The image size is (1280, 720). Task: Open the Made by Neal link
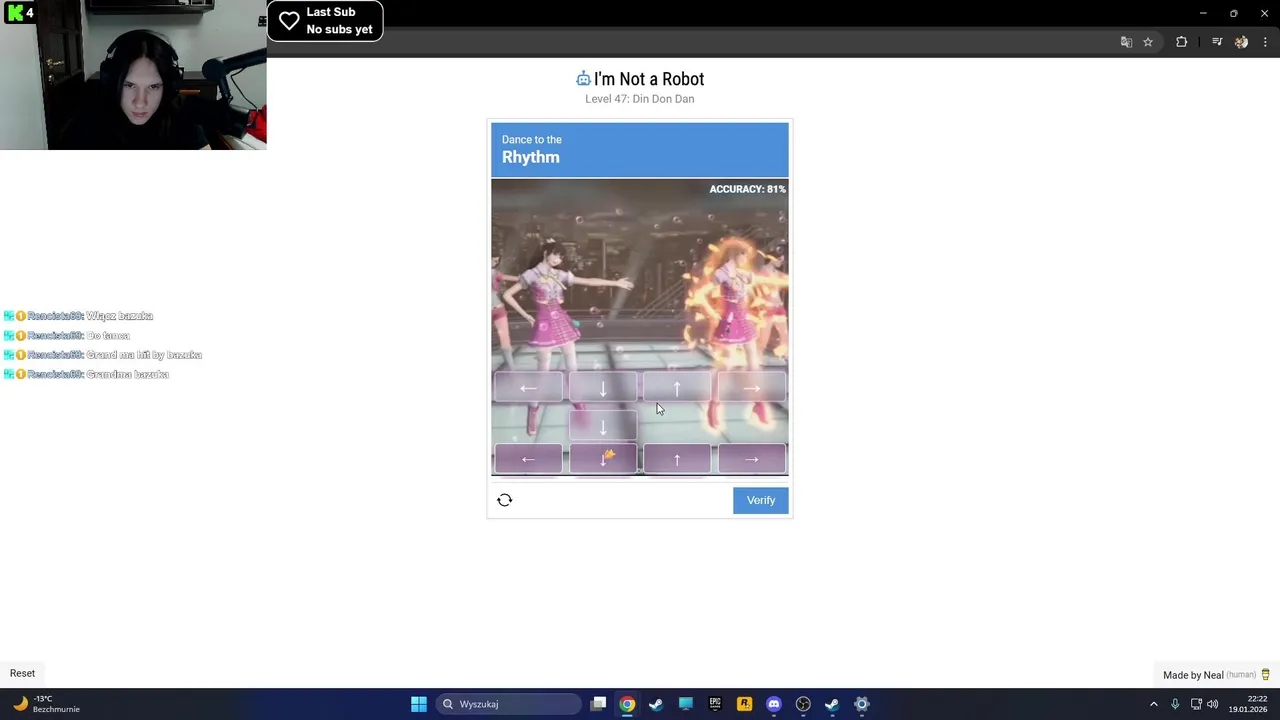click(1193, 675)
